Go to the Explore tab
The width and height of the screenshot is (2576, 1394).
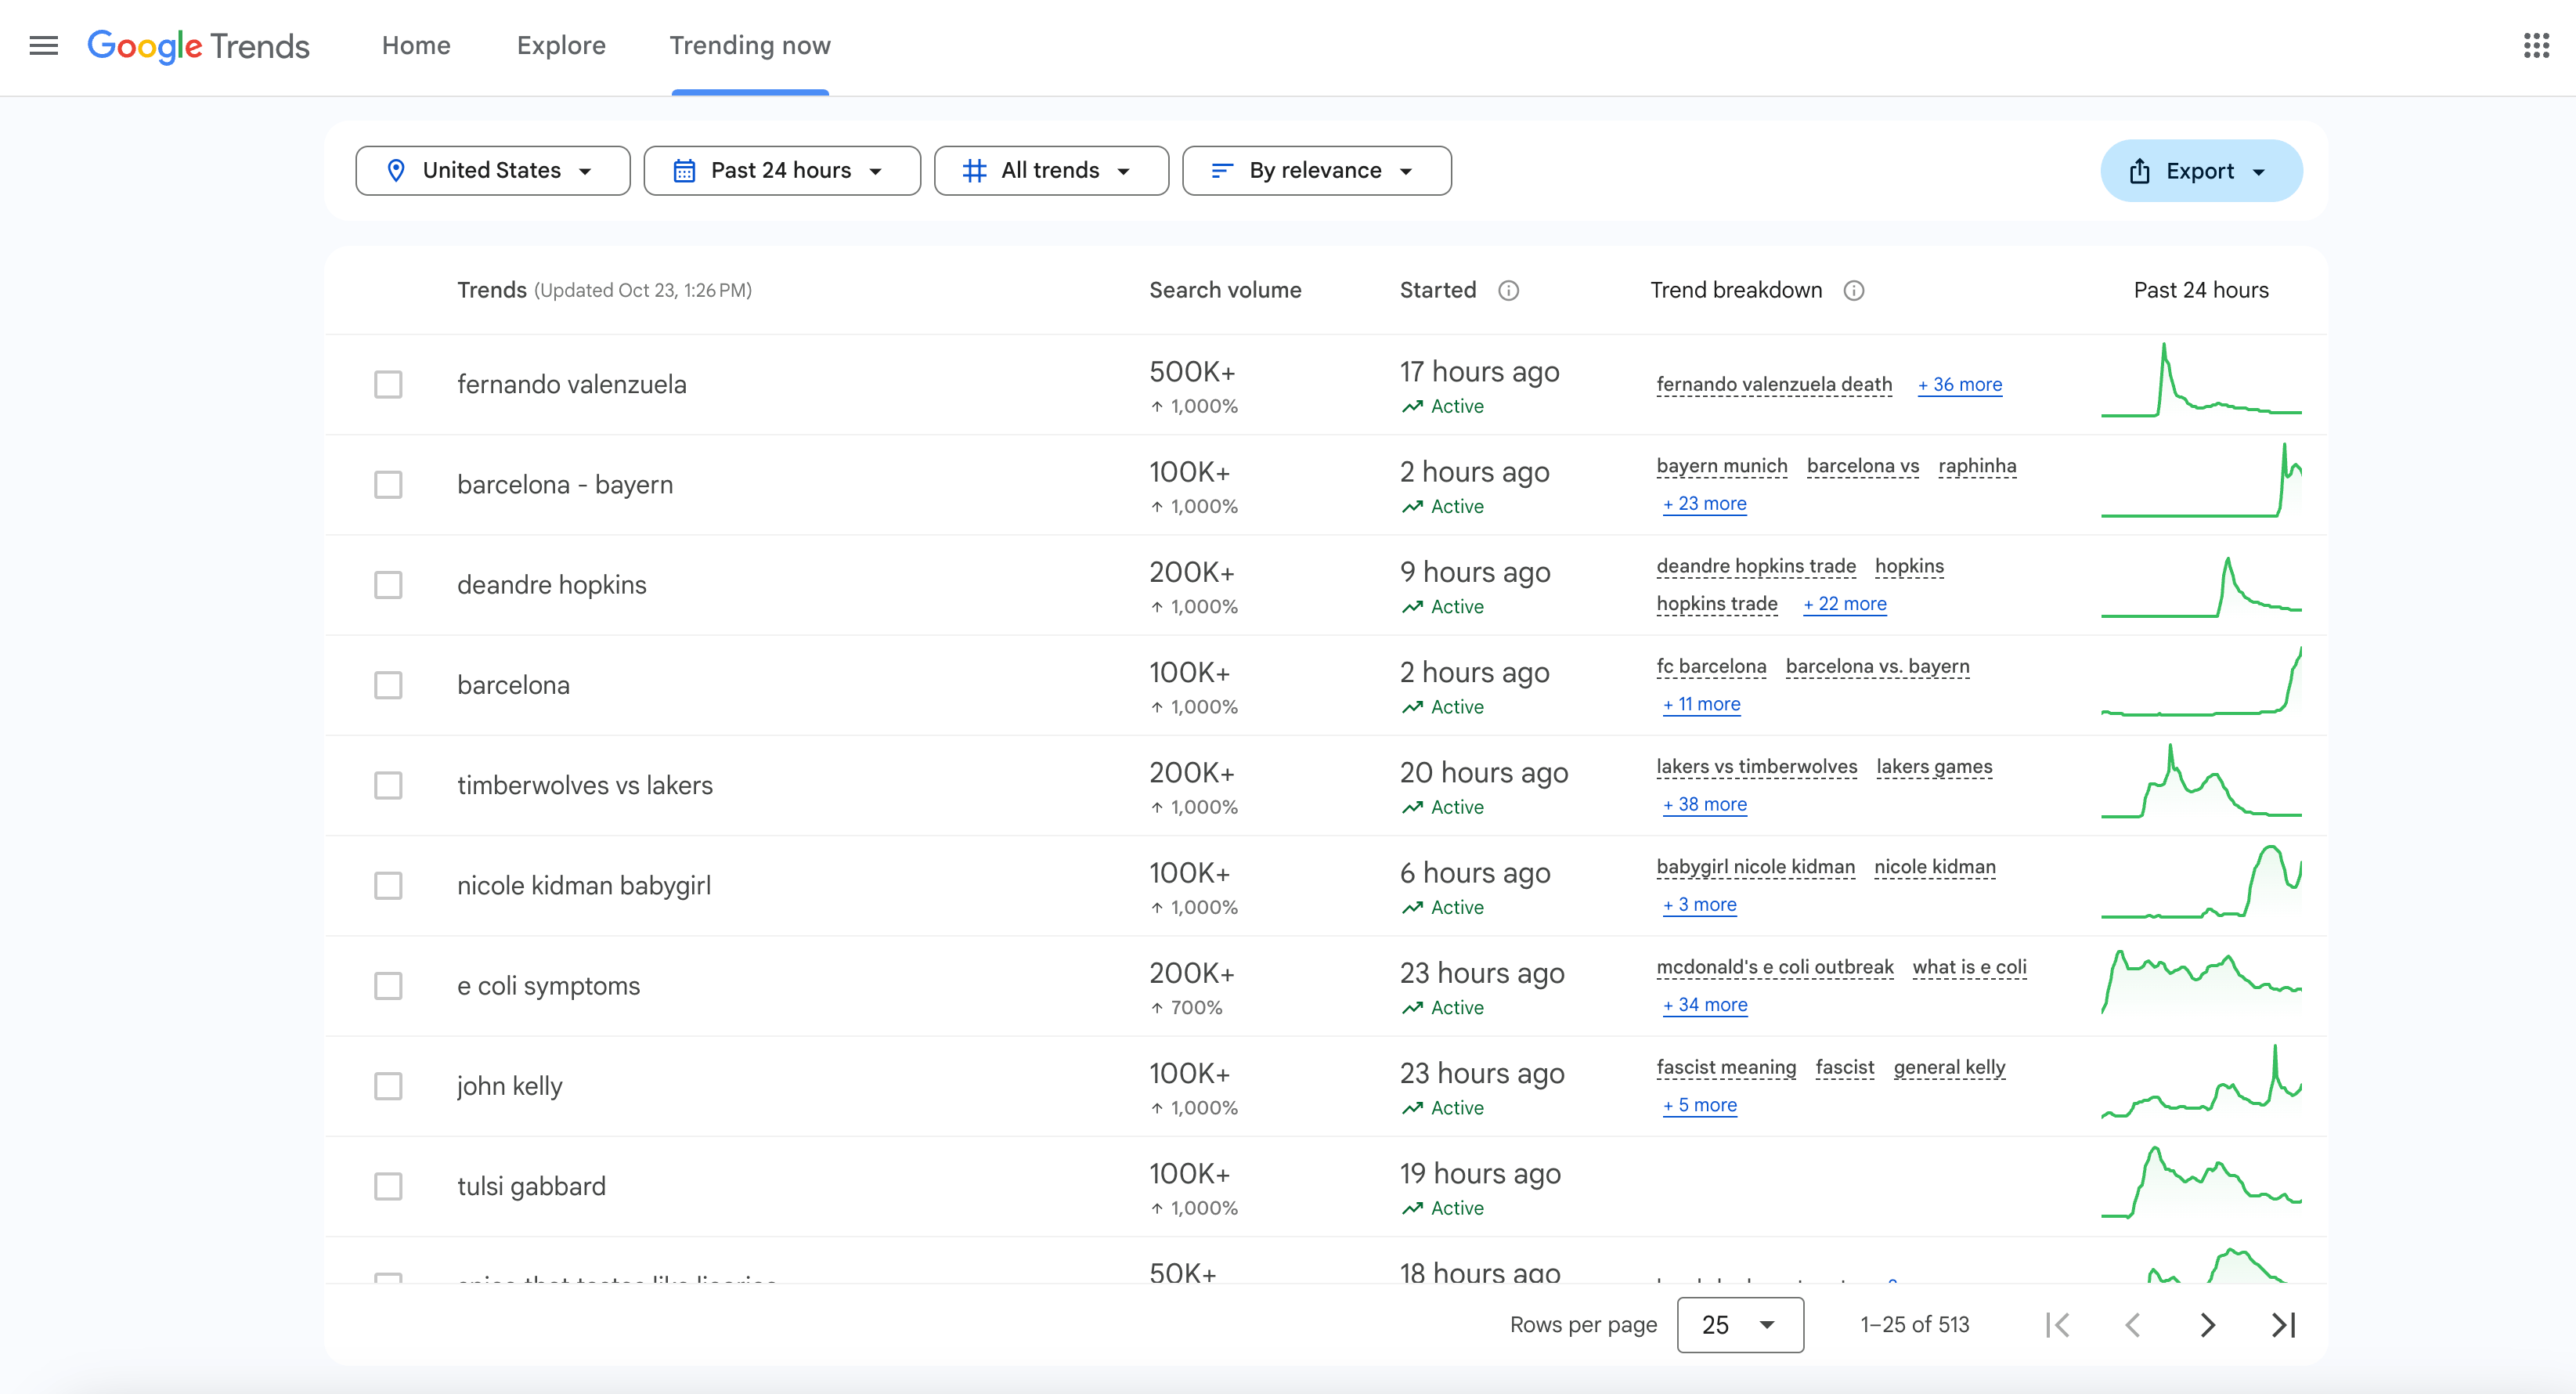[561, 46]
